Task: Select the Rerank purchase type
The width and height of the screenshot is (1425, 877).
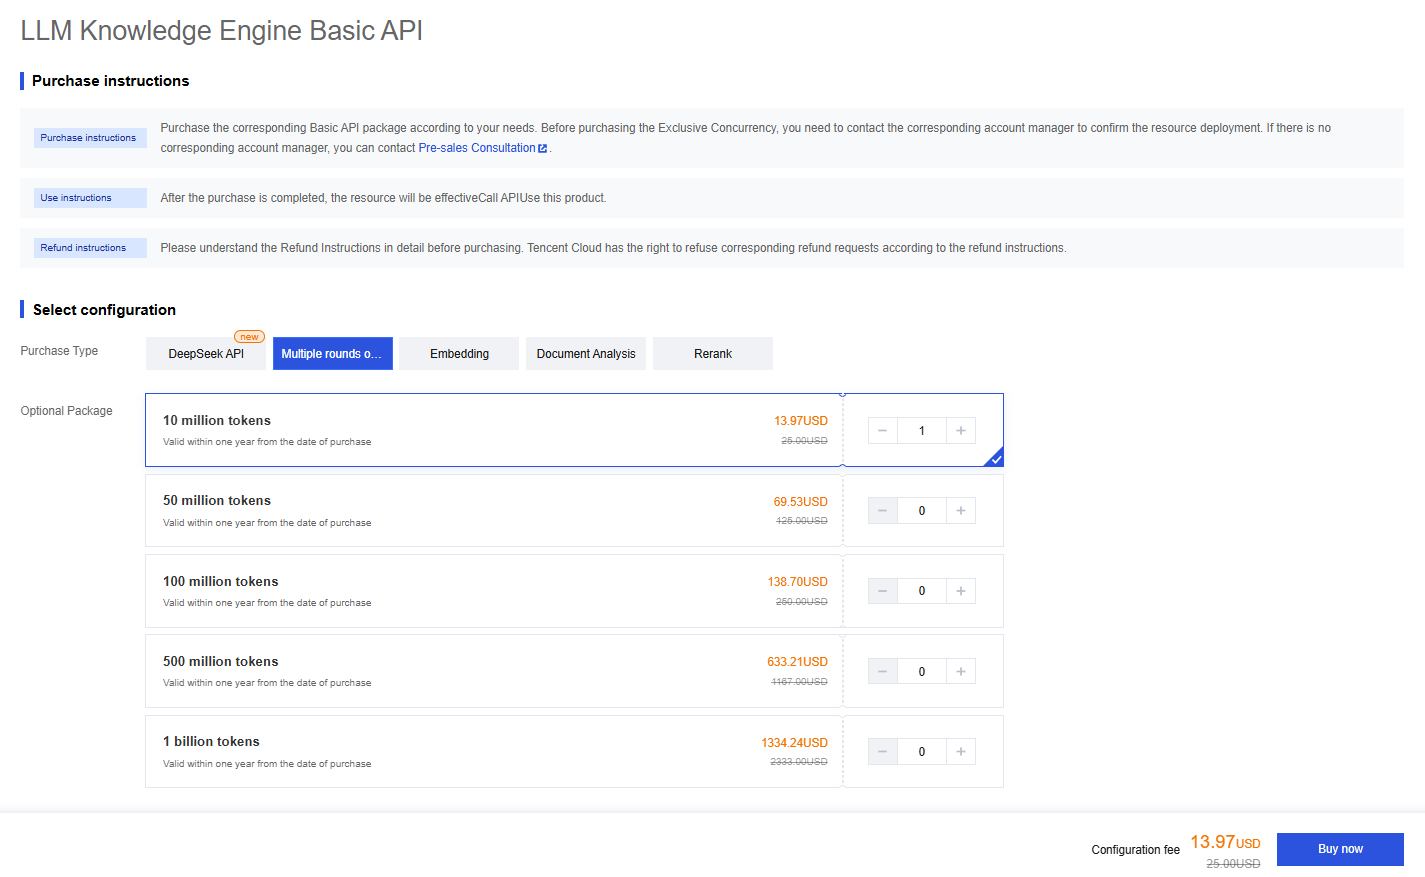Action: click(713, 354)
